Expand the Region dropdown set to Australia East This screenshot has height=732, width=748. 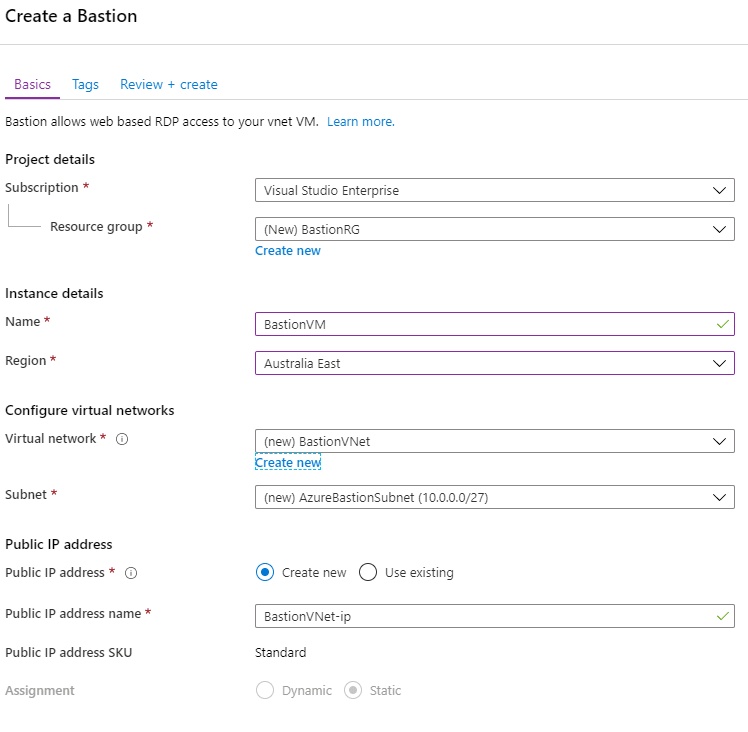coord(495,363)
